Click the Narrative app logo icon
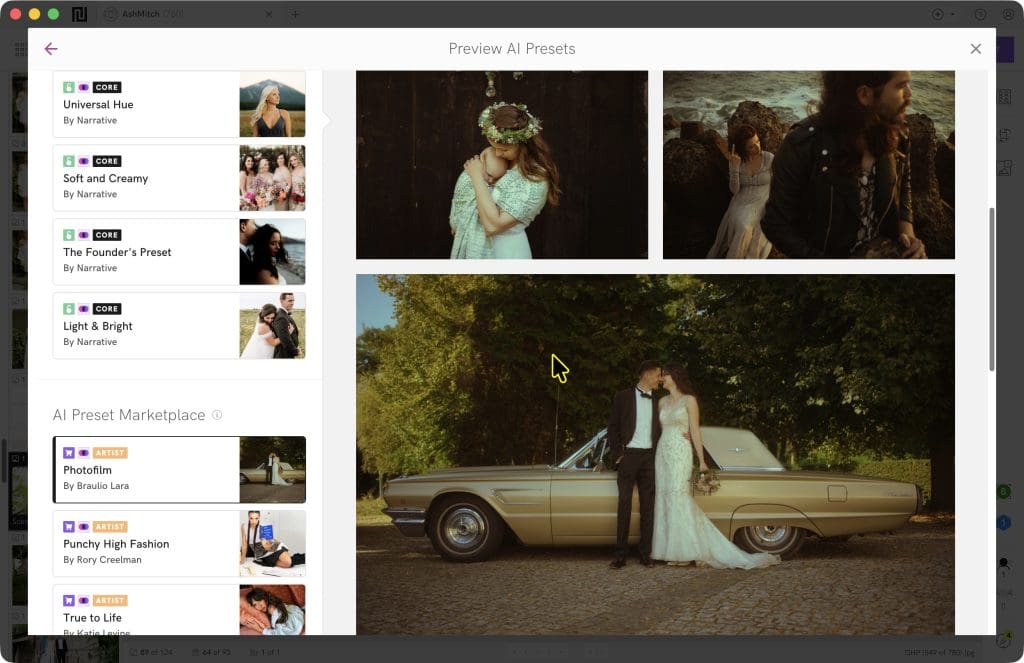Viewport: 1024px width, 663px height. pos(80,14)
